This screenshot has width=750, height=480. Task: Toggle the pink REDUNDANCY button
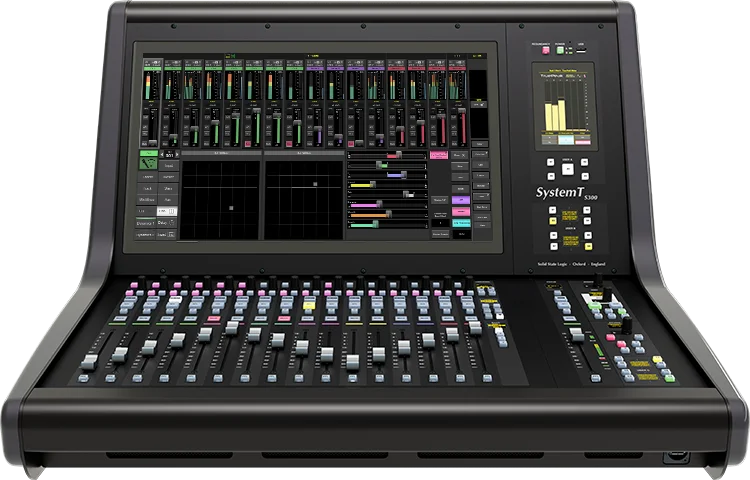coord(545,50)
